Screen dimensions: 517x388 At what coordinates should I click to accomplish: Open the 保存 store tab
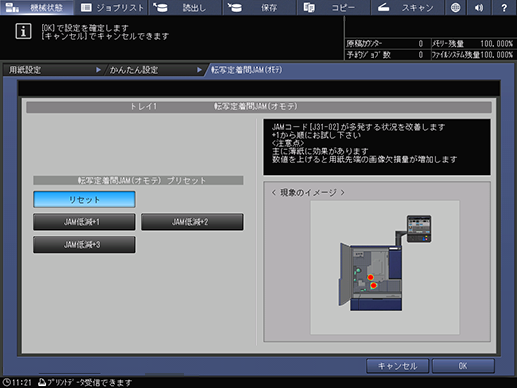tap(260, 7)
